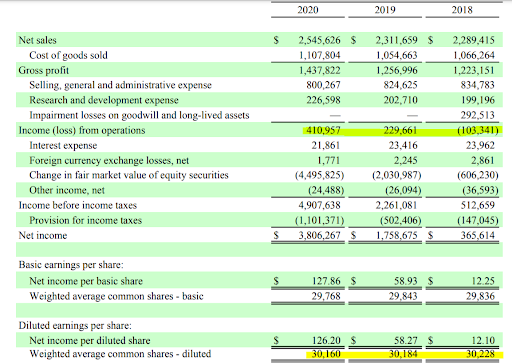Select interest expense value 23,962
The height and width of the screenshot is (364, 512).
[x=480, y=145]
